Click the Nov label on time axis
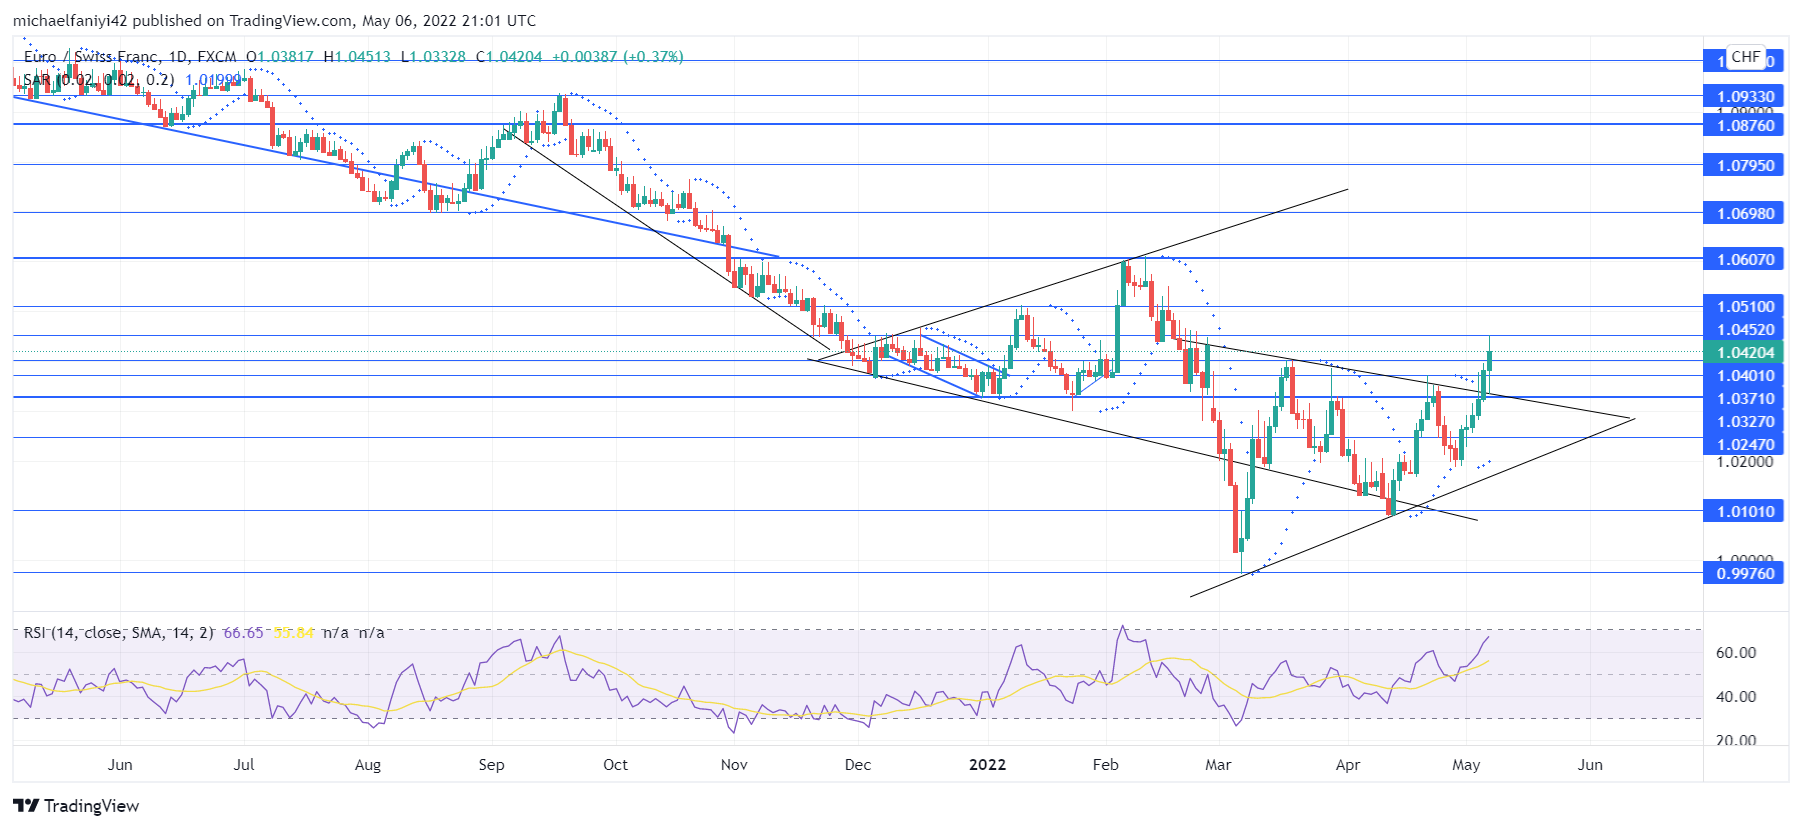 click(734, 765)
